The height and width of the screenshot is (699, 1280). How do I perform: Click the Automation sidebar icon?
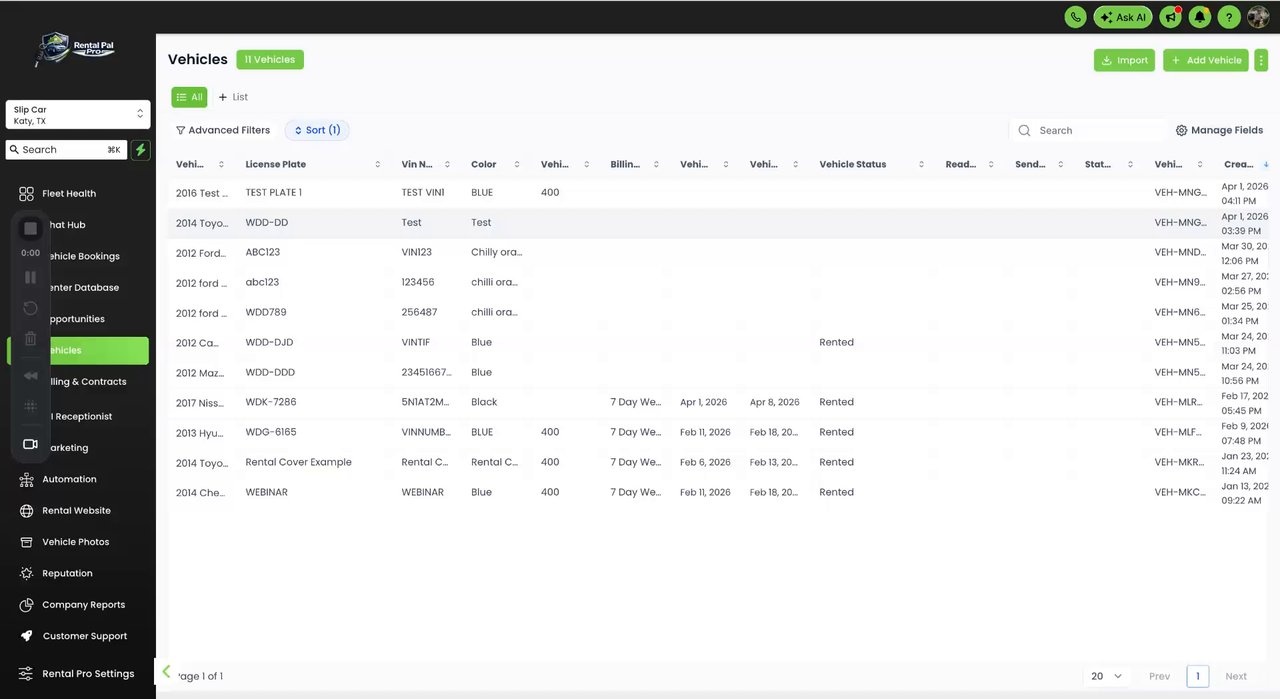click(27, 479)
